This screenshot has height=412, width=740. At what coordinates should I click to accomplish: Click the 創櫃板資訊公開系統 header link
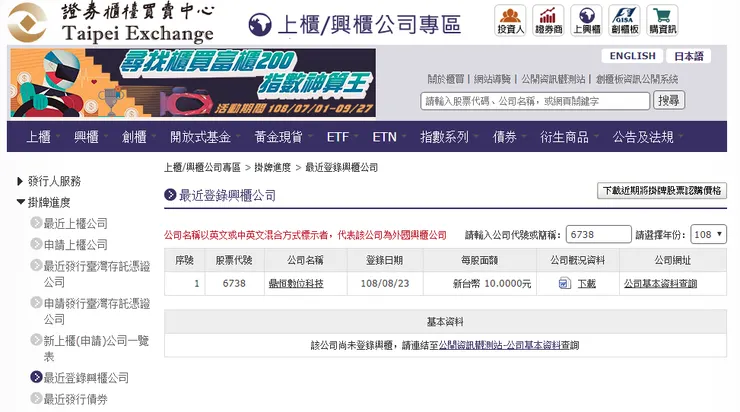[637, 79]
